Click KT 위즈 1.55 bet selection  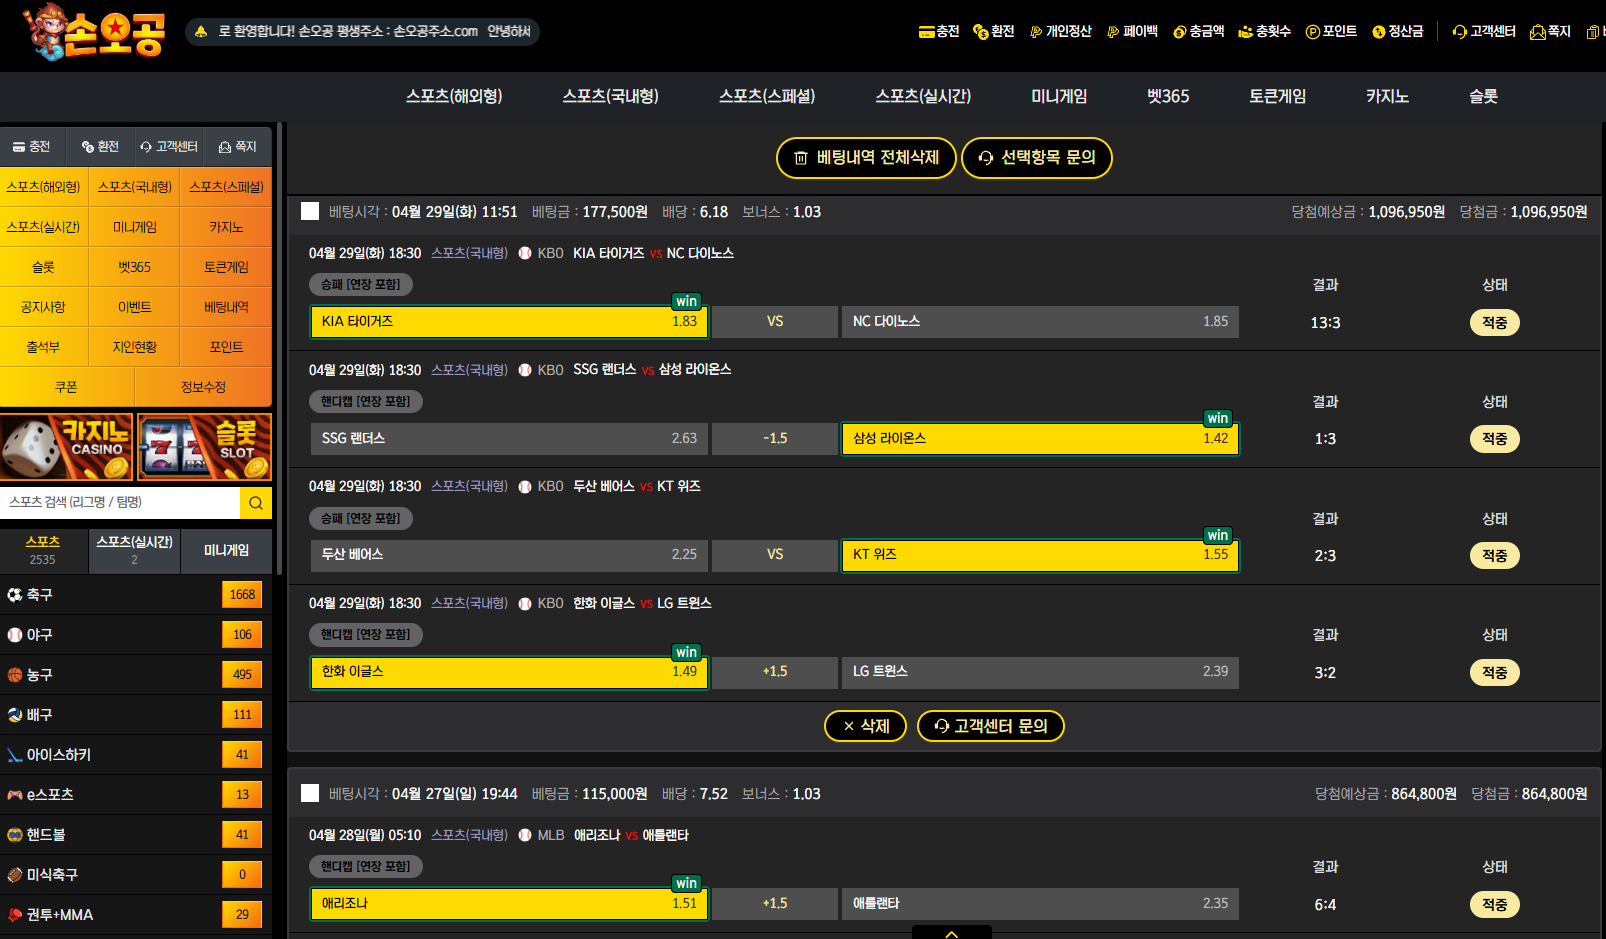pyautogui.click(x=1040, y=555)
